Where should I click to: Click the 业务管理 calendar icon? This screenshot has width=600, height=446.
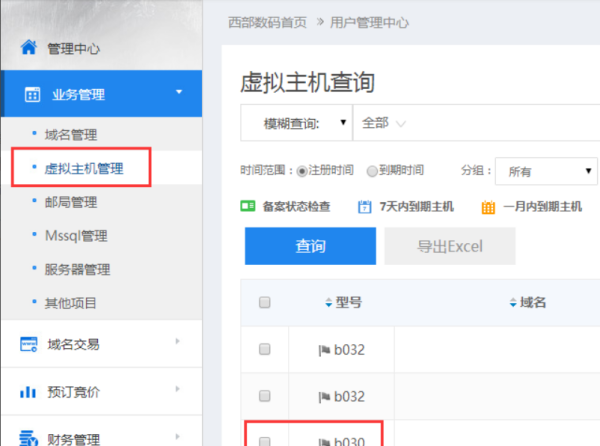(32, 94)
